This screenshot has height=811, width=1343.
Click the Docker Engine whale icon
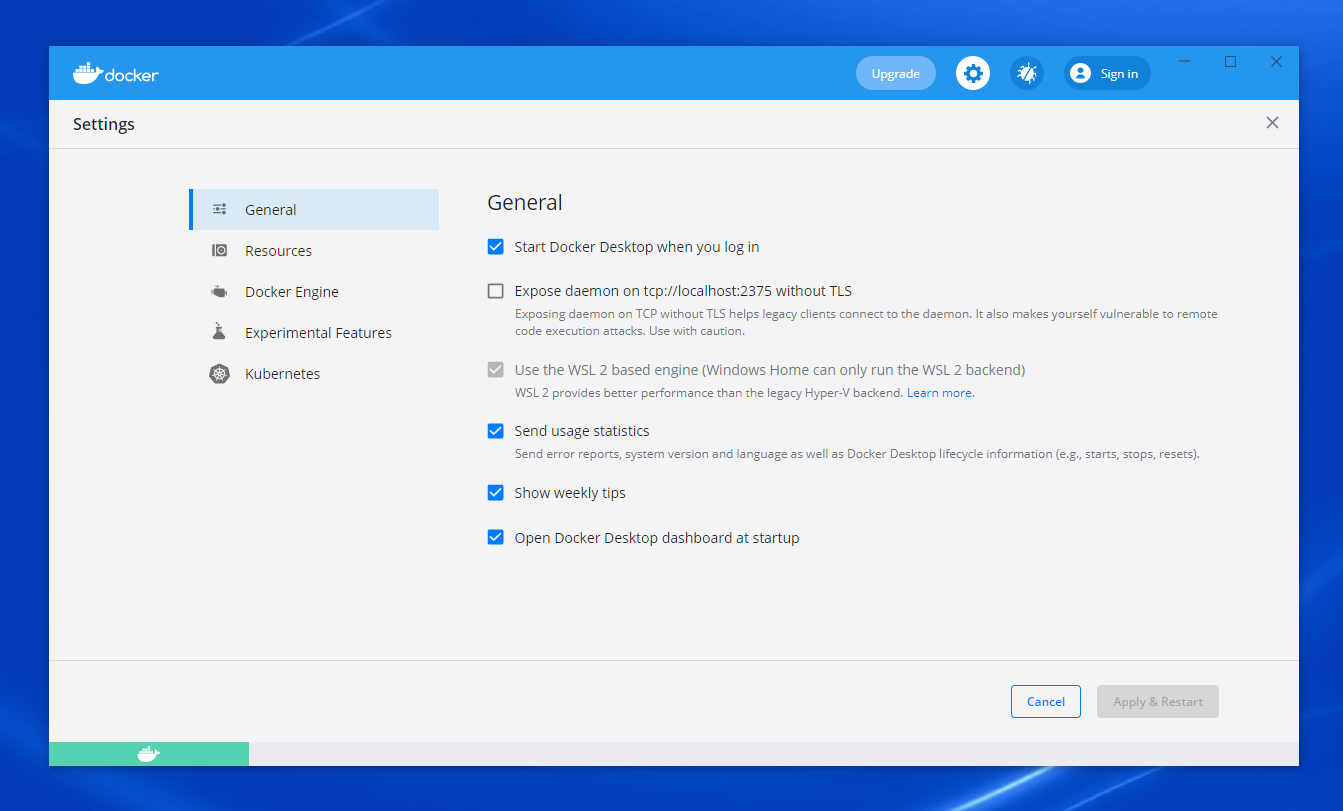pos(219,292)
